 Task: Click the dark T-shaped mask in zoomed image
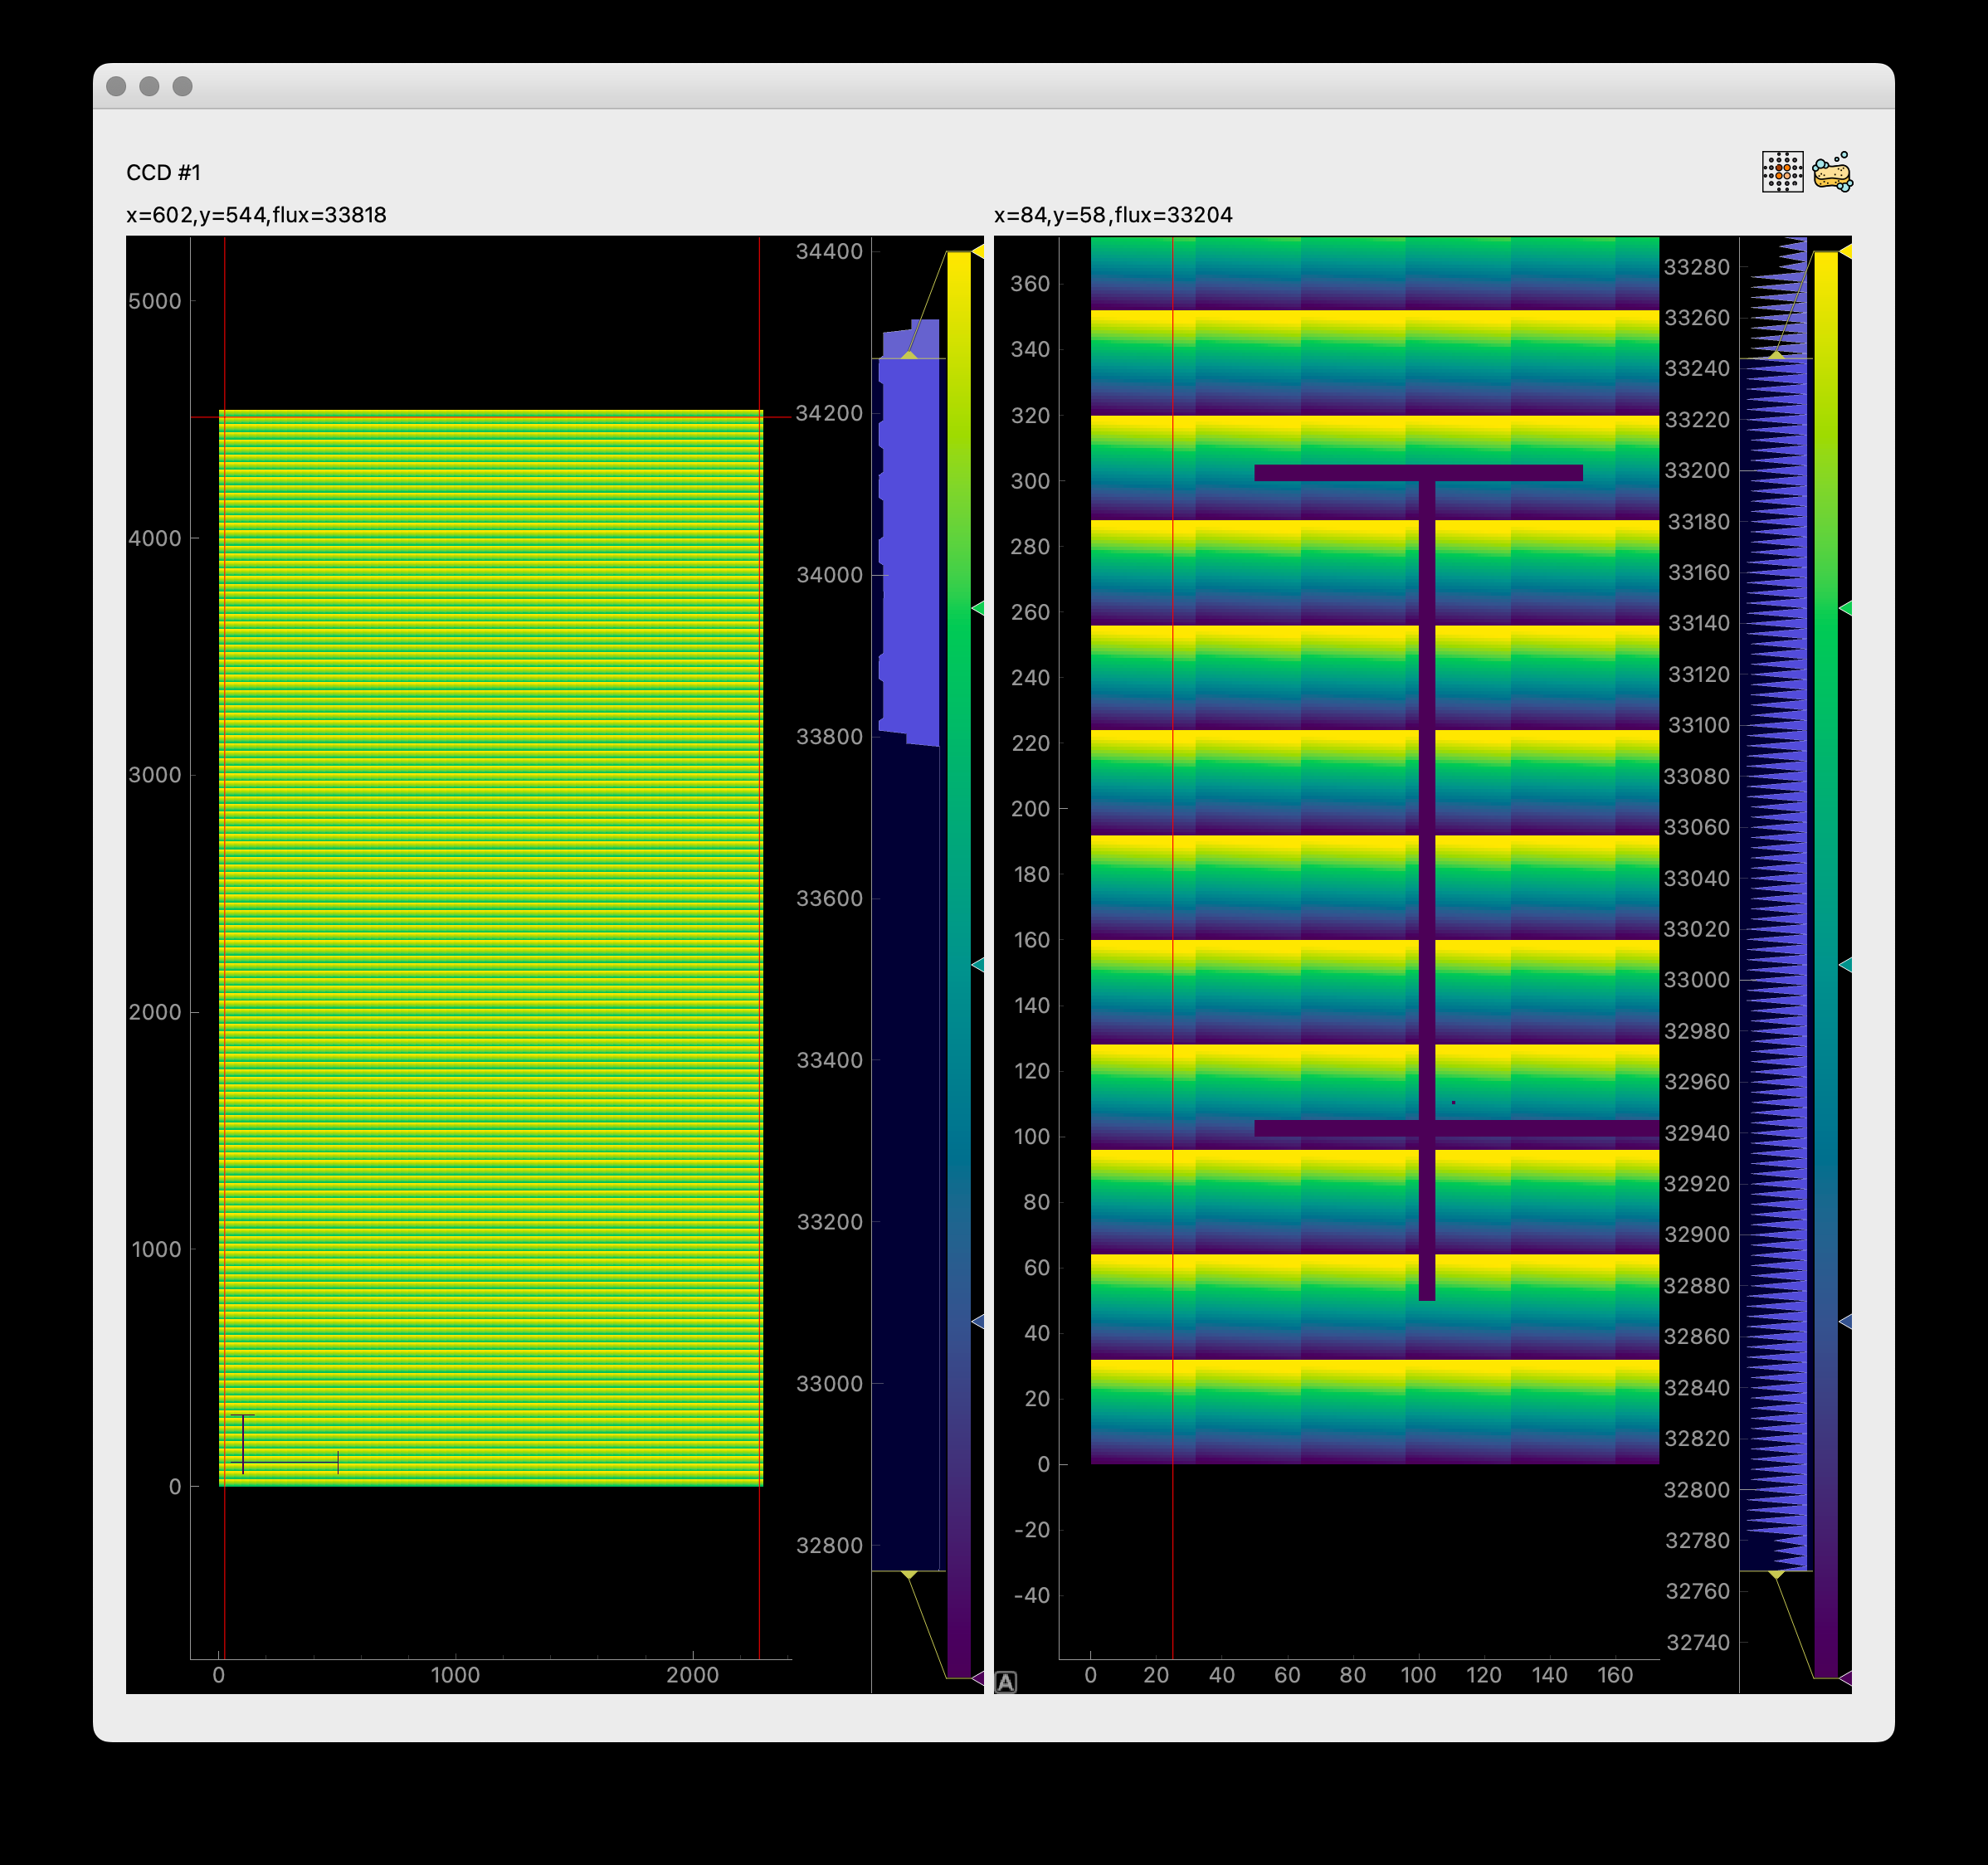1427,880
